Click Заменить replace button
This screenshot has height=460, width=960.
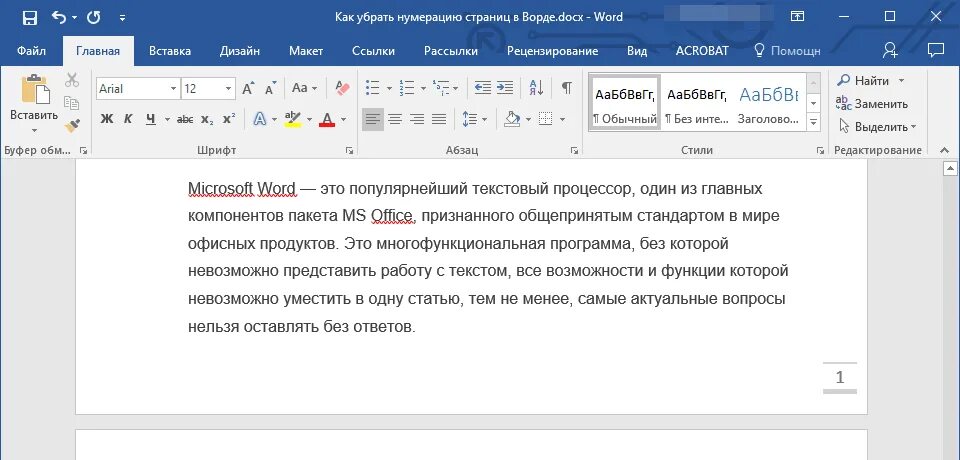pos(873,104)
